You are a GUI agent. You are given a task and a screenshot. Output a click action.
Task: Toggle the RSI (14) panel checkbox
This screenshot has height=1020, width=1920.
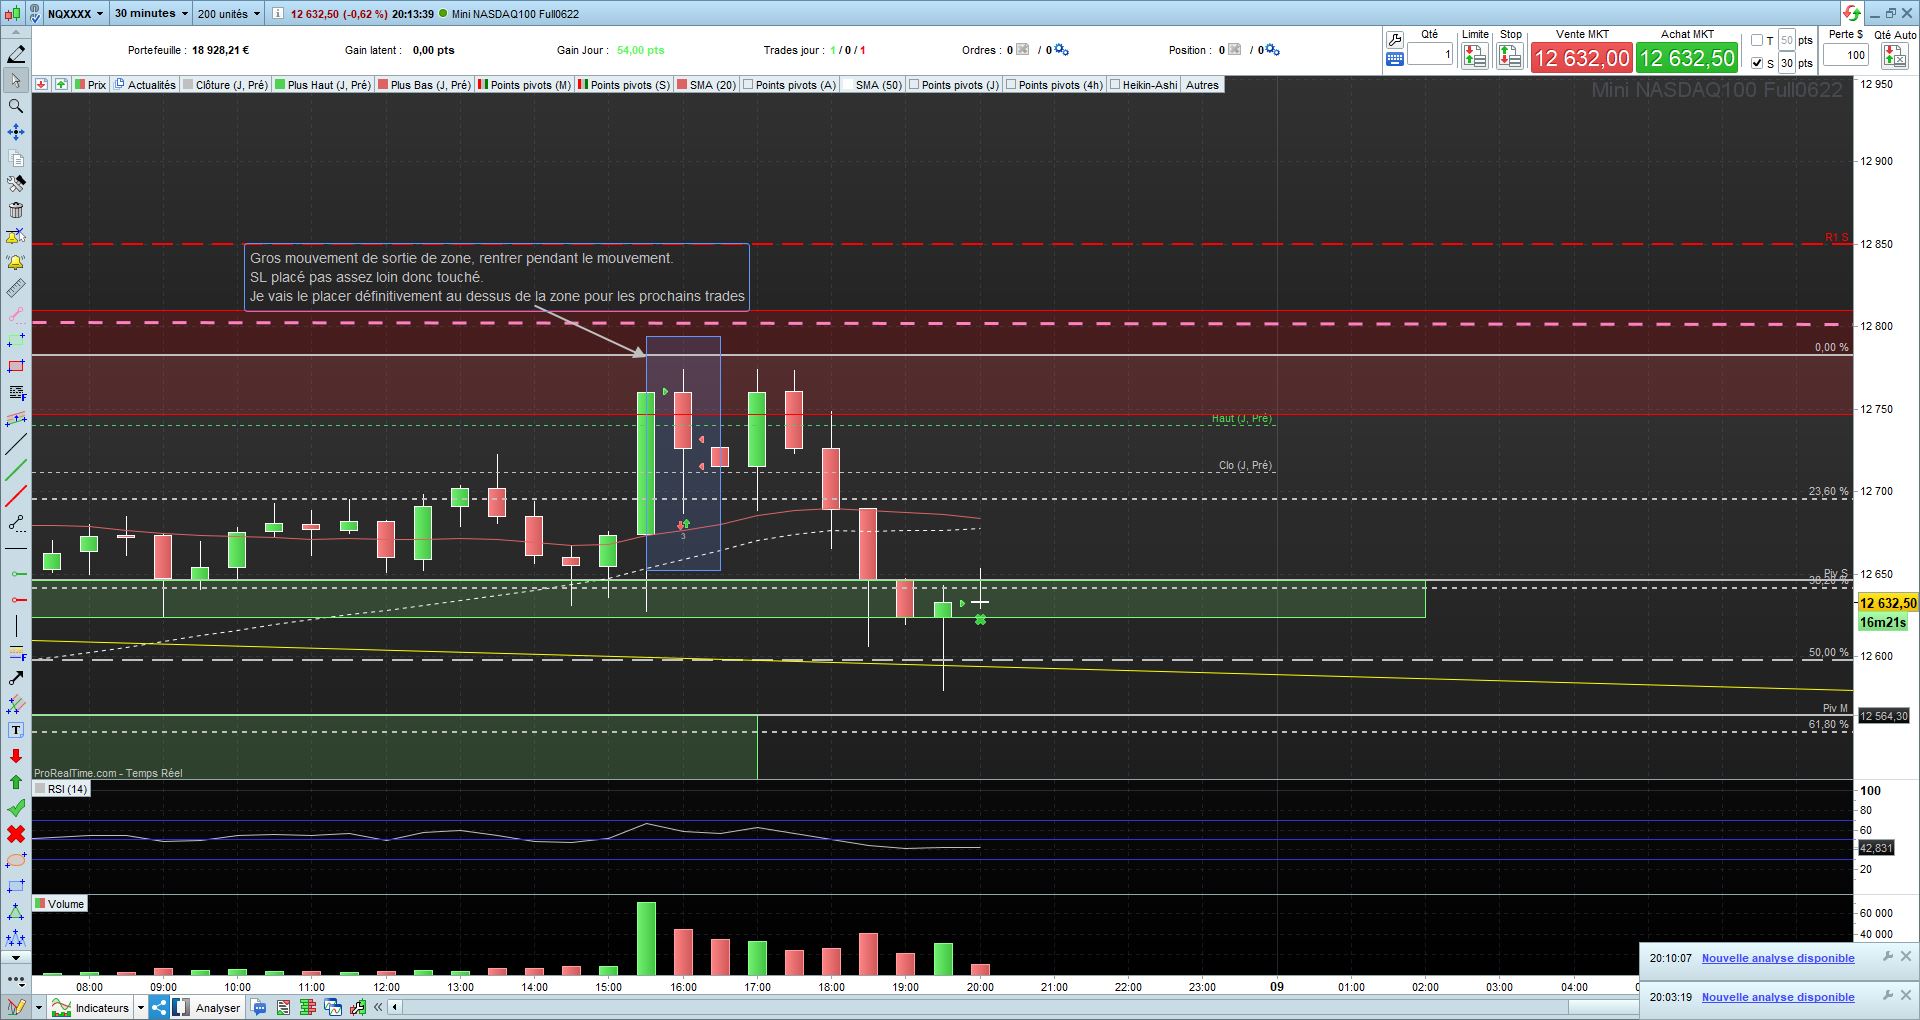point(39,789)
